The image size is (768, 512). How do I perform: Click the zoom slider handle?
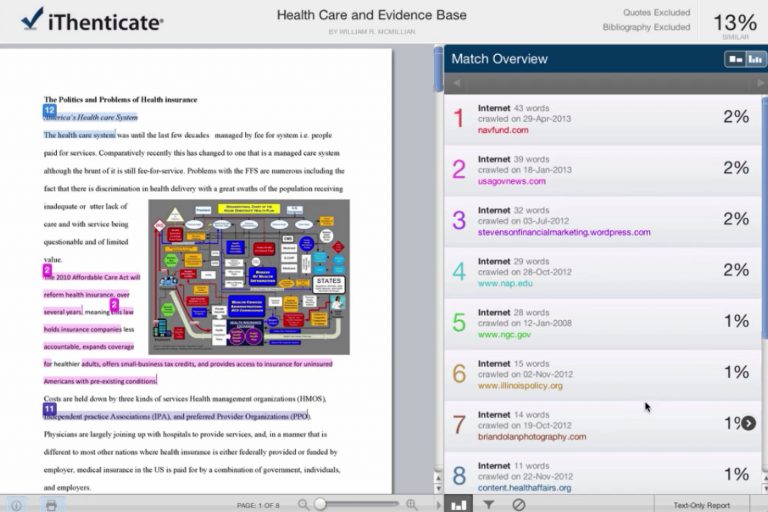pyautogui.click(x=320, y=505)
